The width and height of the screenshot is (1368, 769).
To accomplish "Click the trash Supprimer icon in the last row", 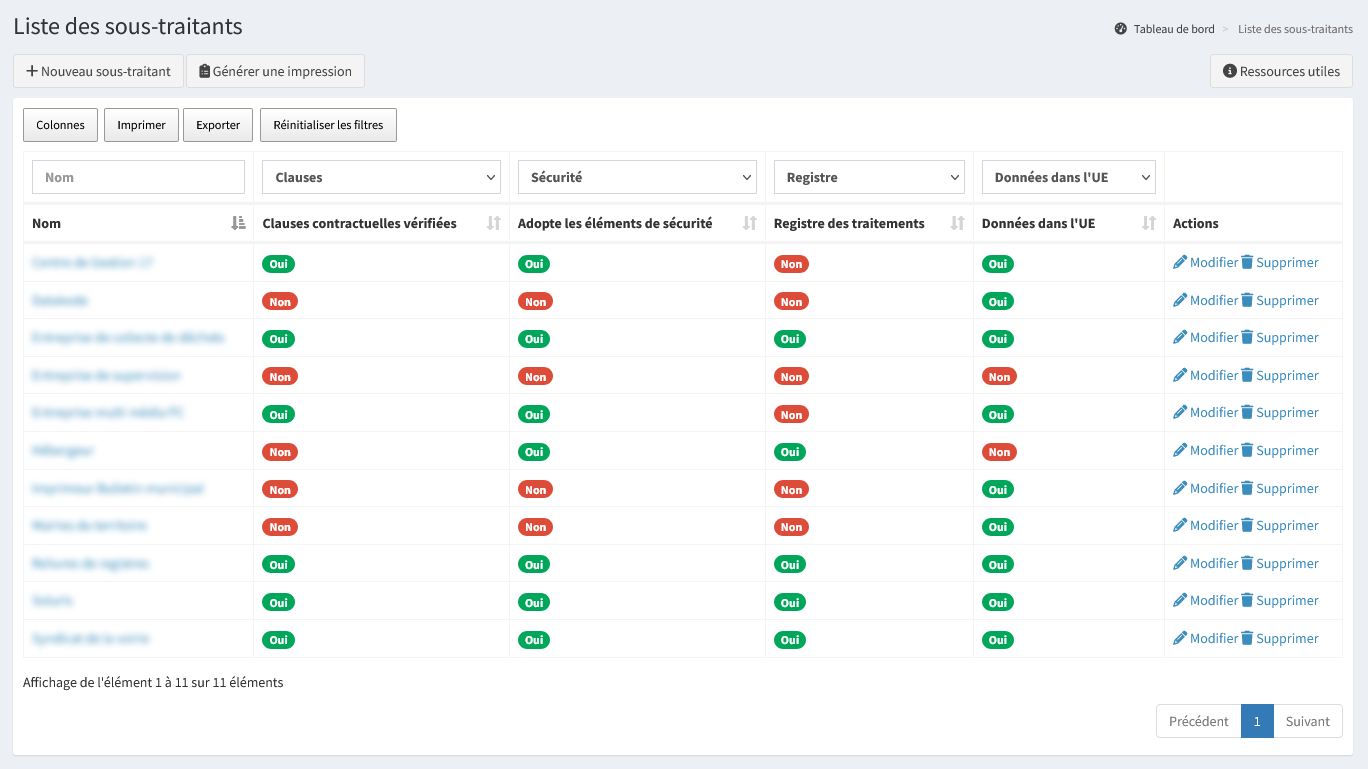I will (x=1247, y=638).
